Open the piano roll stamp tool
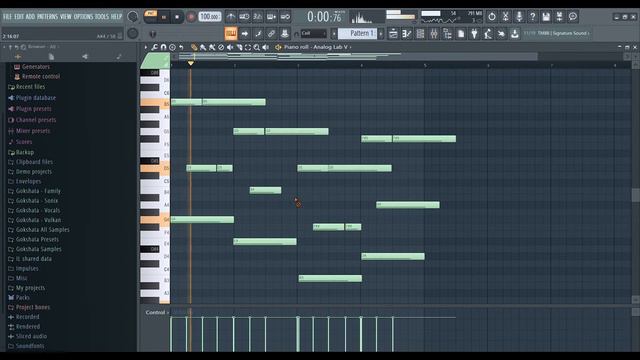640x360 pixels. coord(172,47)
